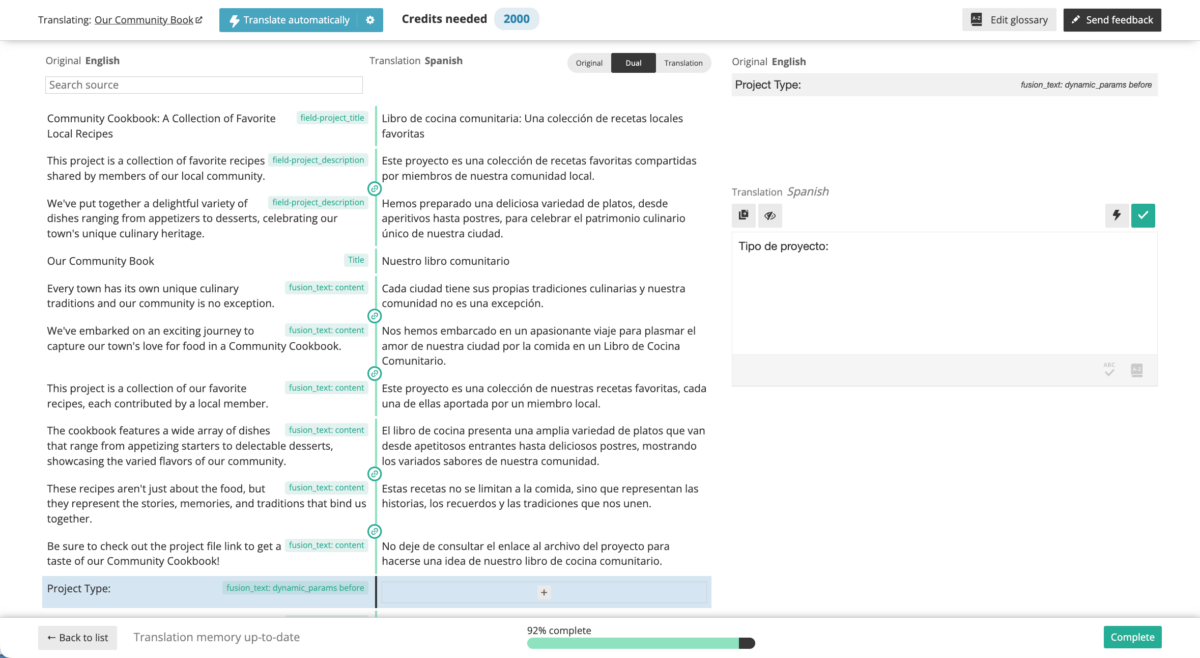Run spellcheck using the ABC icon
1200x658 pixels.
click(x=1109, y=370)
